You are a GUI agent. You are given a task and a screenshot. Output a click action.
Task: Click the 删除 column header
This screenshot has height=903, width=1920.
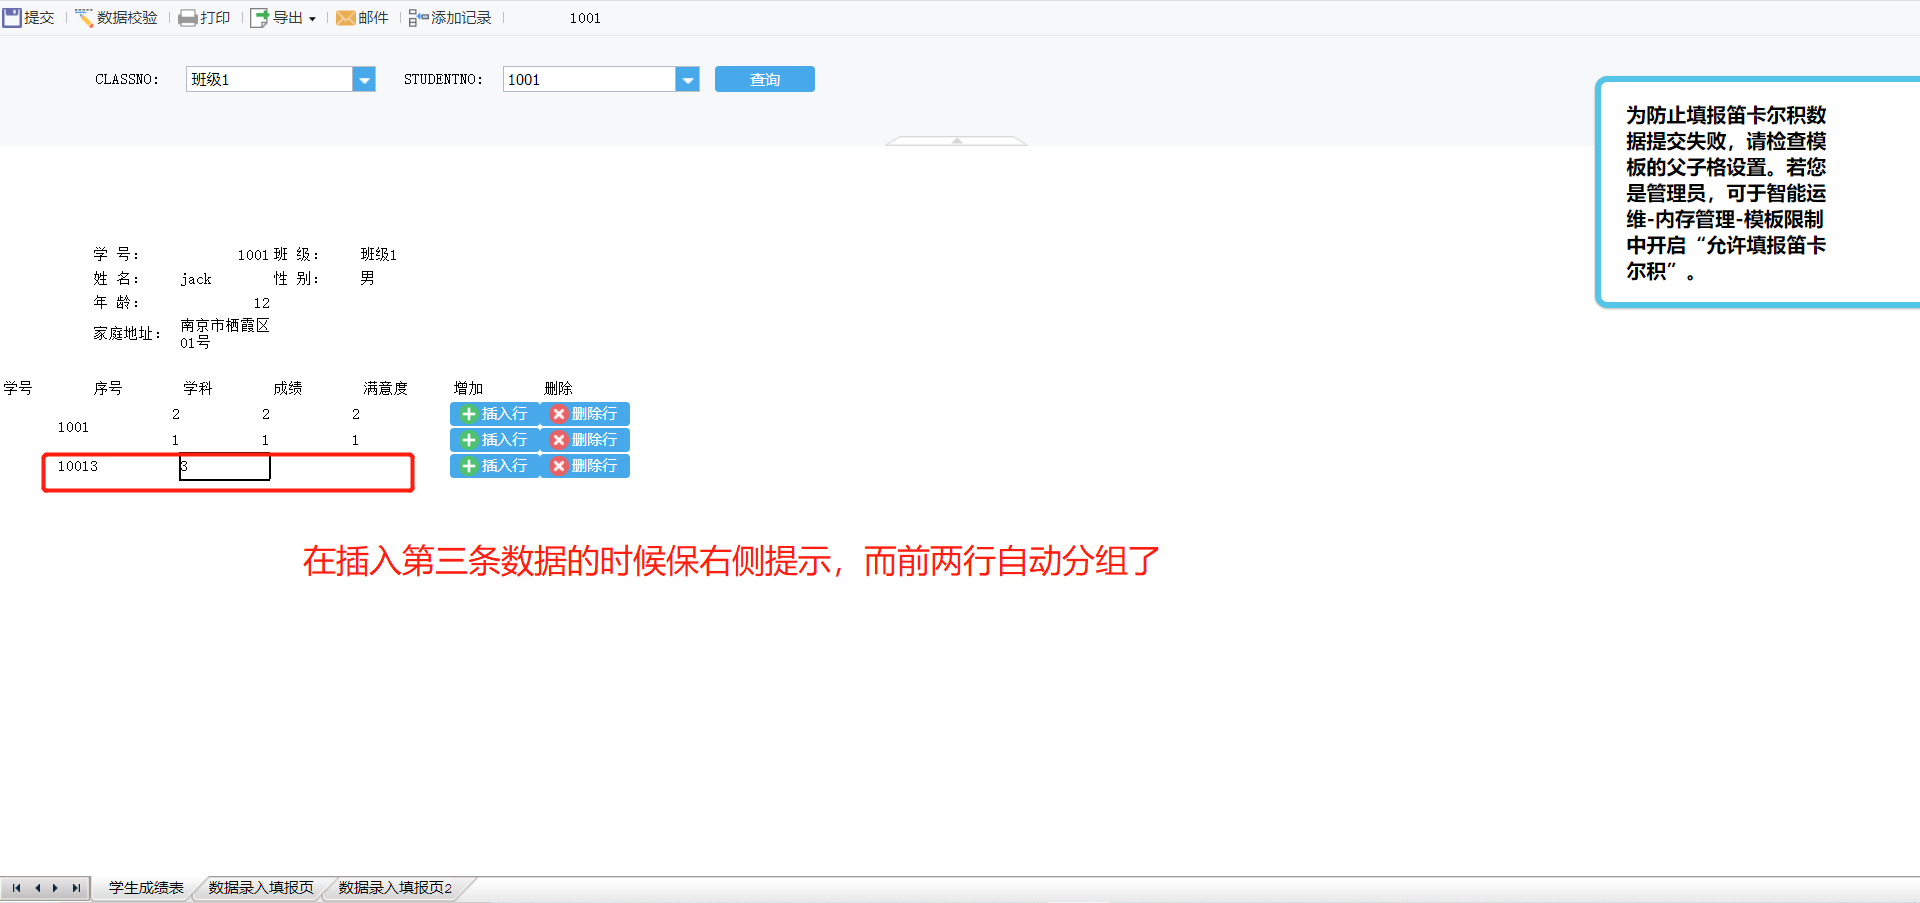point(558,388)
